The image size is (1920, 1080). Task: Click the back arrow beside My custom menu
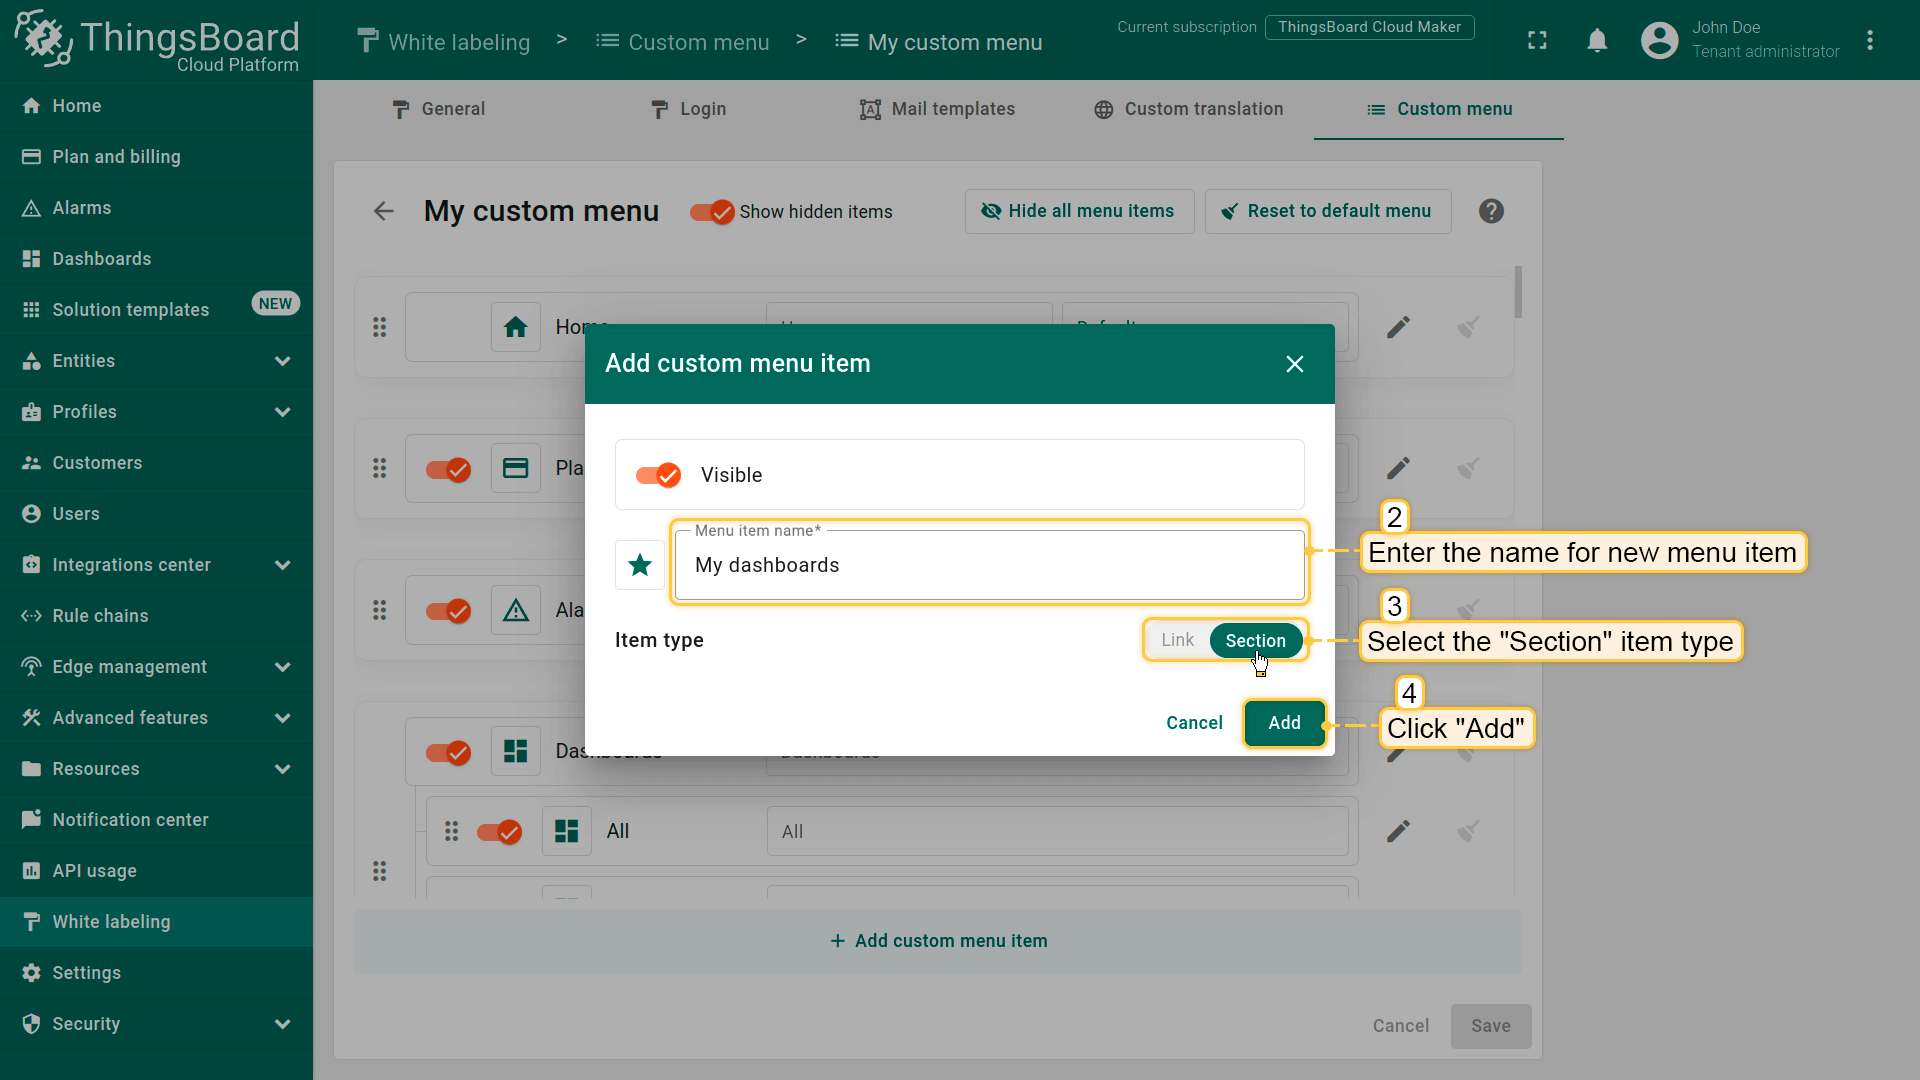pos(384,212)
